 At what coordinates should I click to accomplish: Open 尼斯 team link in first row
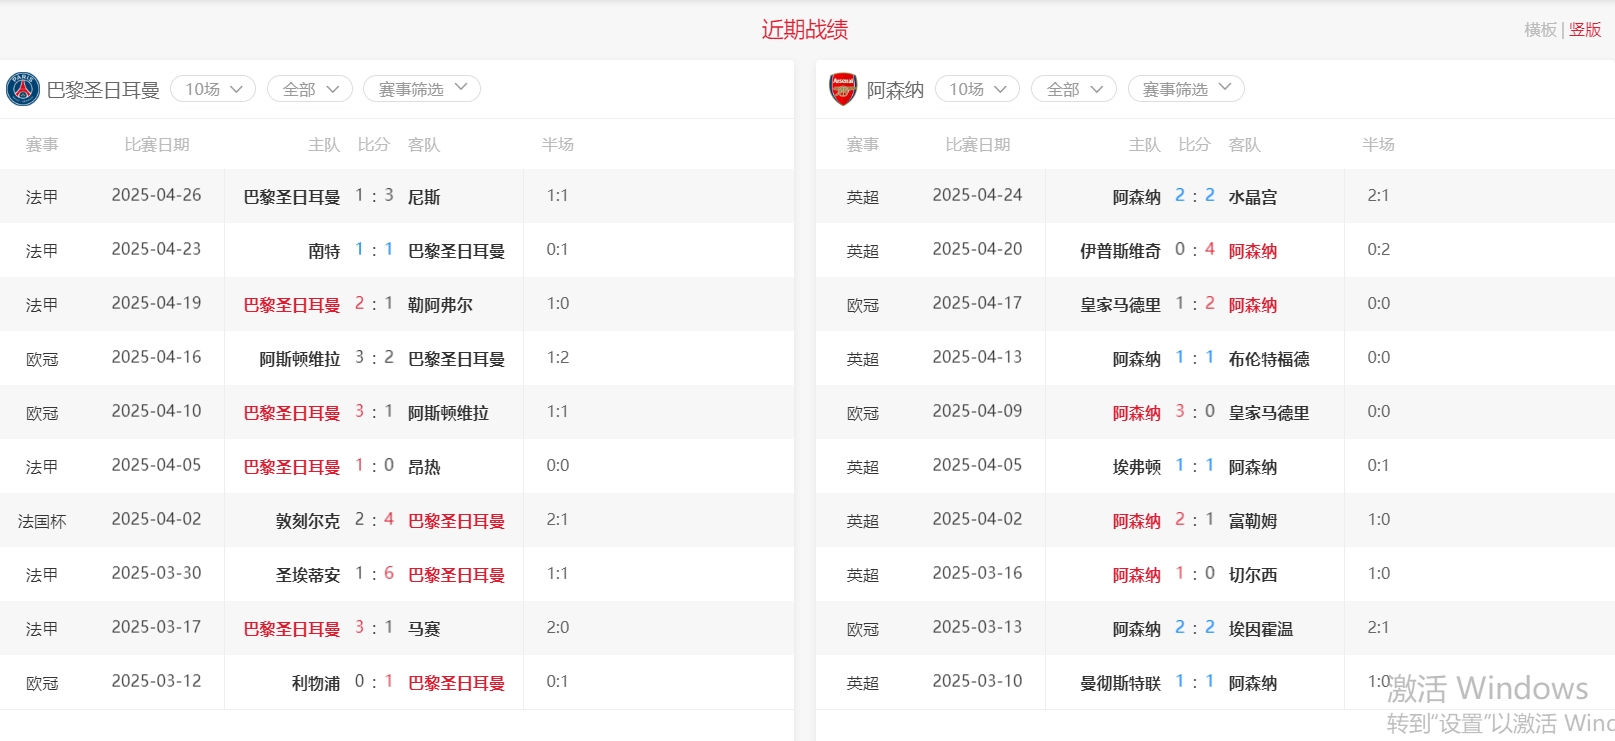[x=424, y=197]
